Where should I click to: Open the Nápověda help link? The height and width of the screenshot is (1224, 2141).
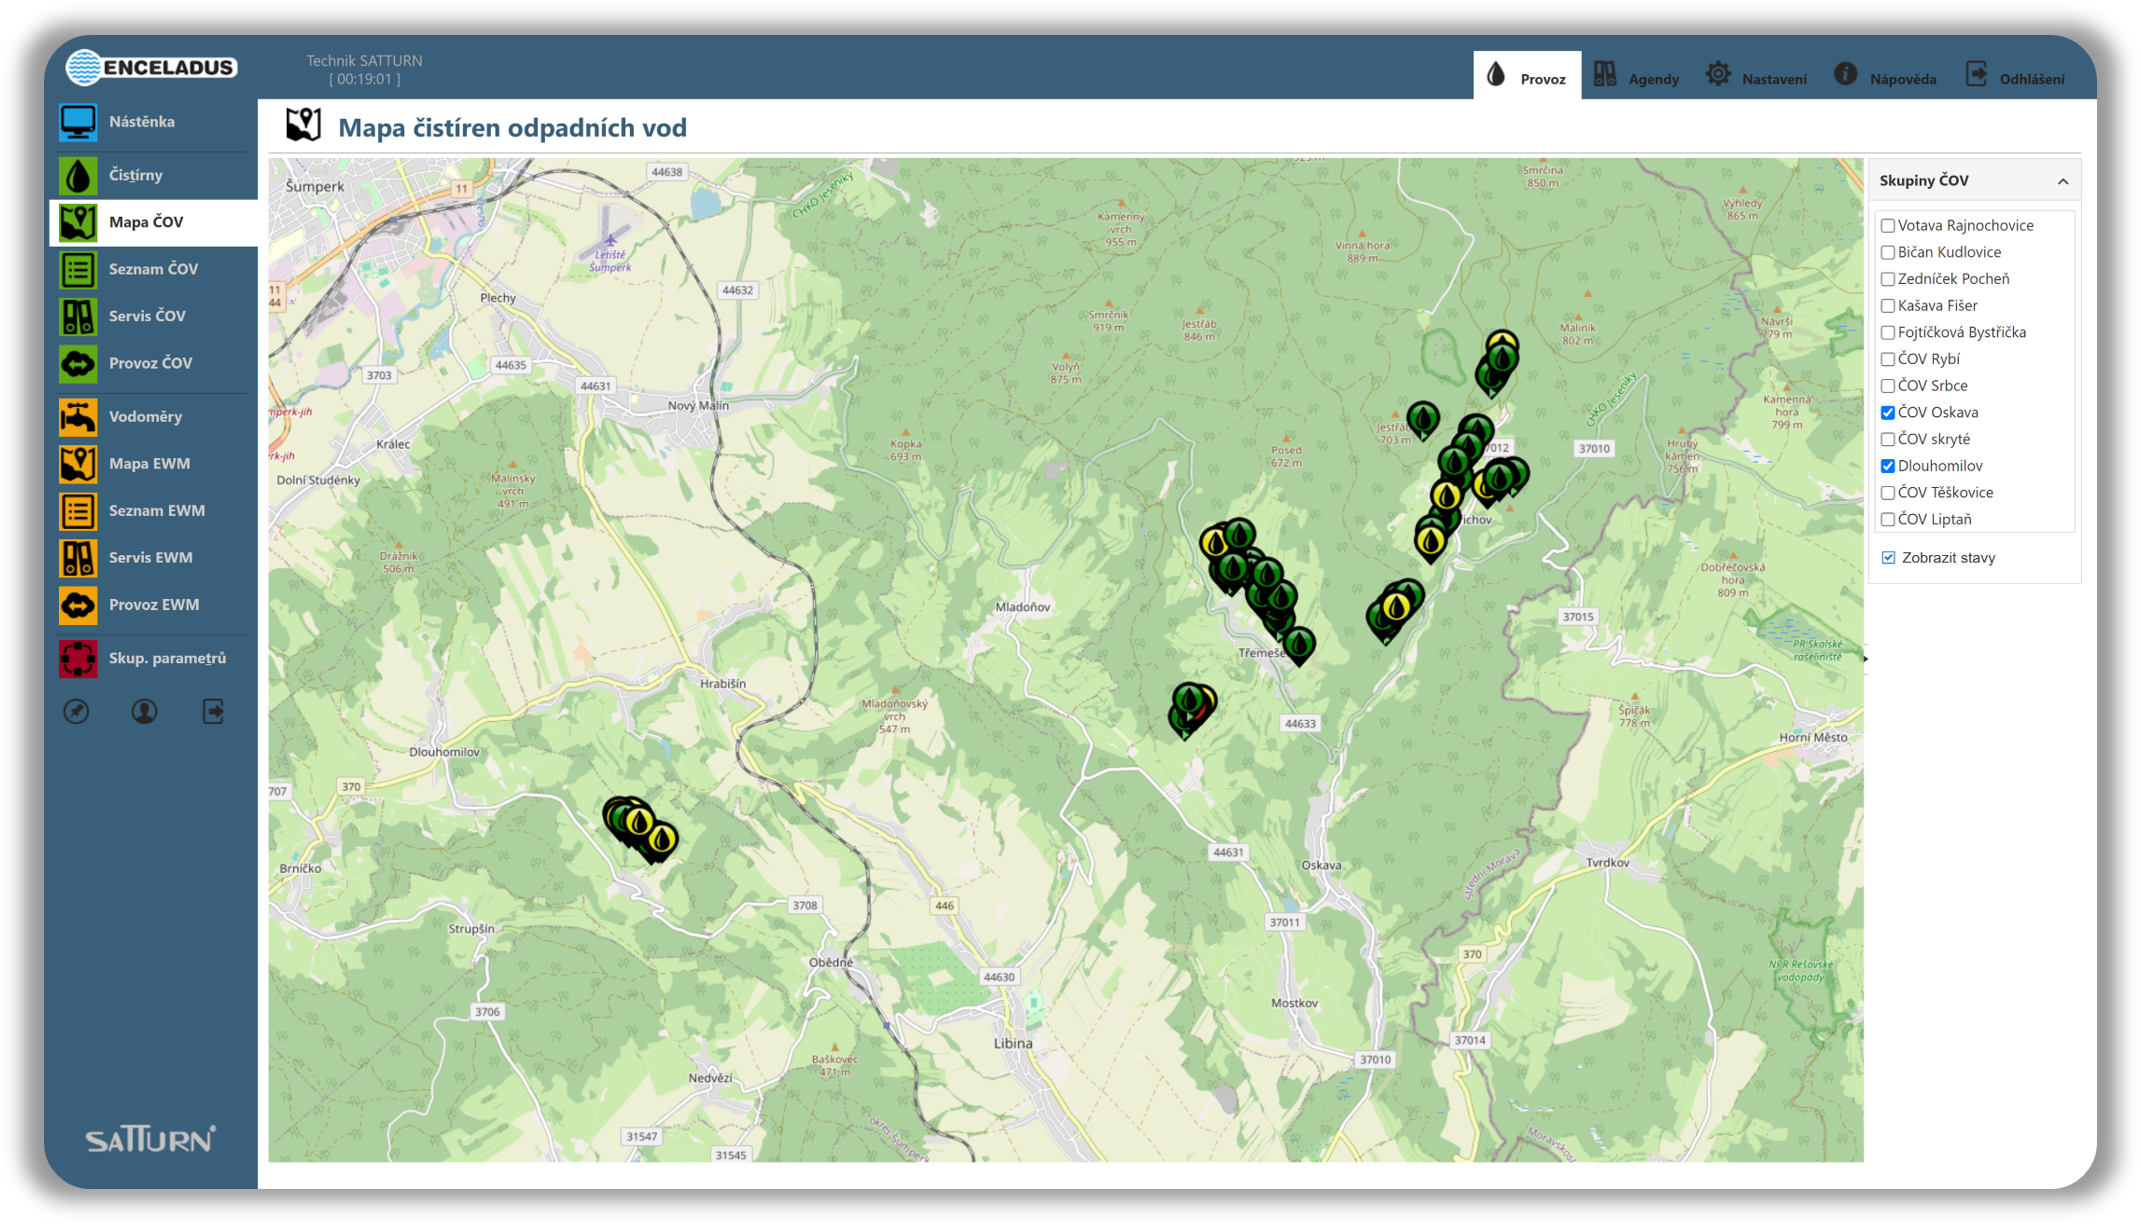pos(1885,77)
